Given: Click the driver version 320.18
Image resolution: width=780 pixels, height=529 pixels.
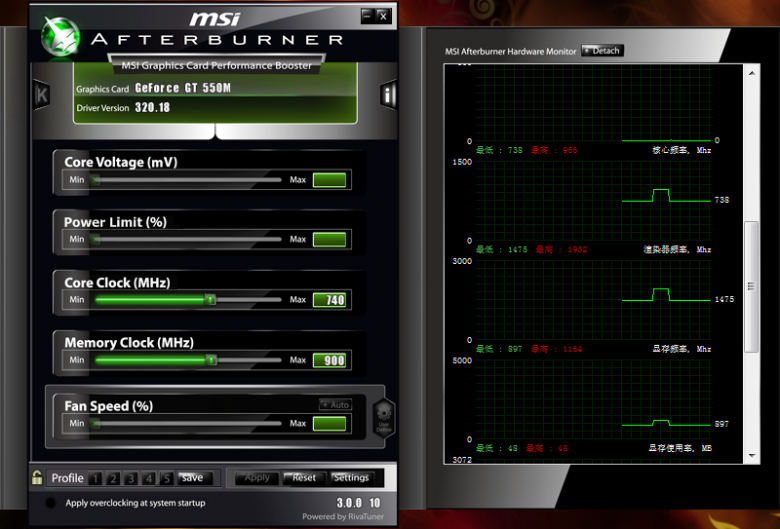Looking at the screenshot, I should click(152, 107).
